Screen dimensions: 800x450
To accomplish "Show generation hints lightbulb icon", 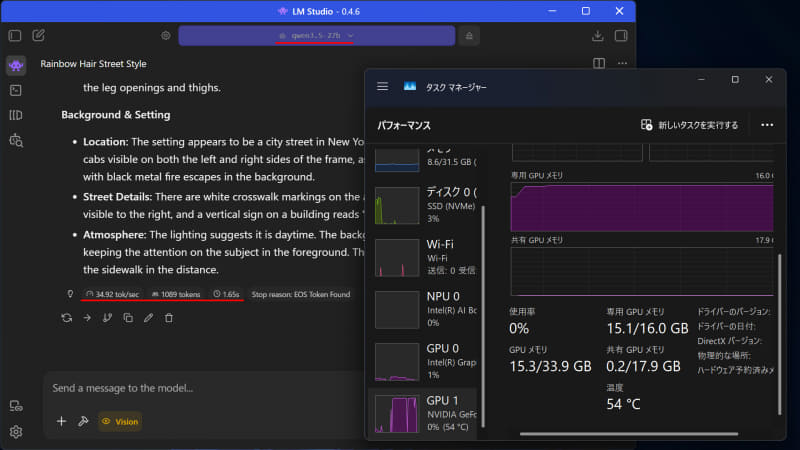I will coord(70,294).
